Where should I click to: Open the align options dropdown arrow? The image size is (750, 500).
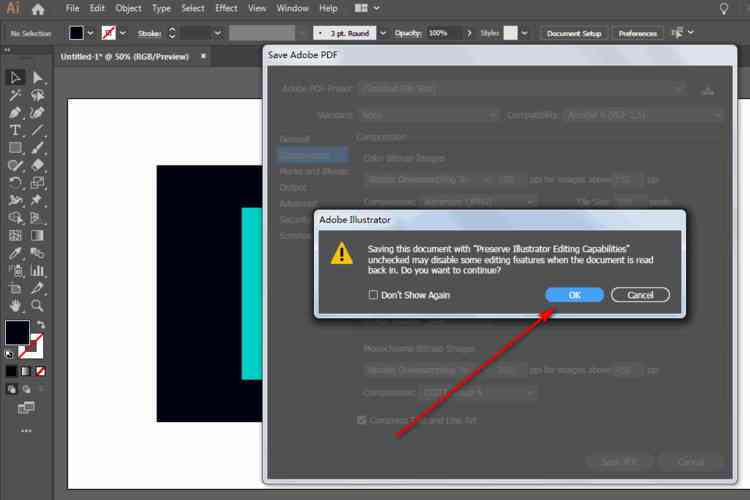(691, 33)
